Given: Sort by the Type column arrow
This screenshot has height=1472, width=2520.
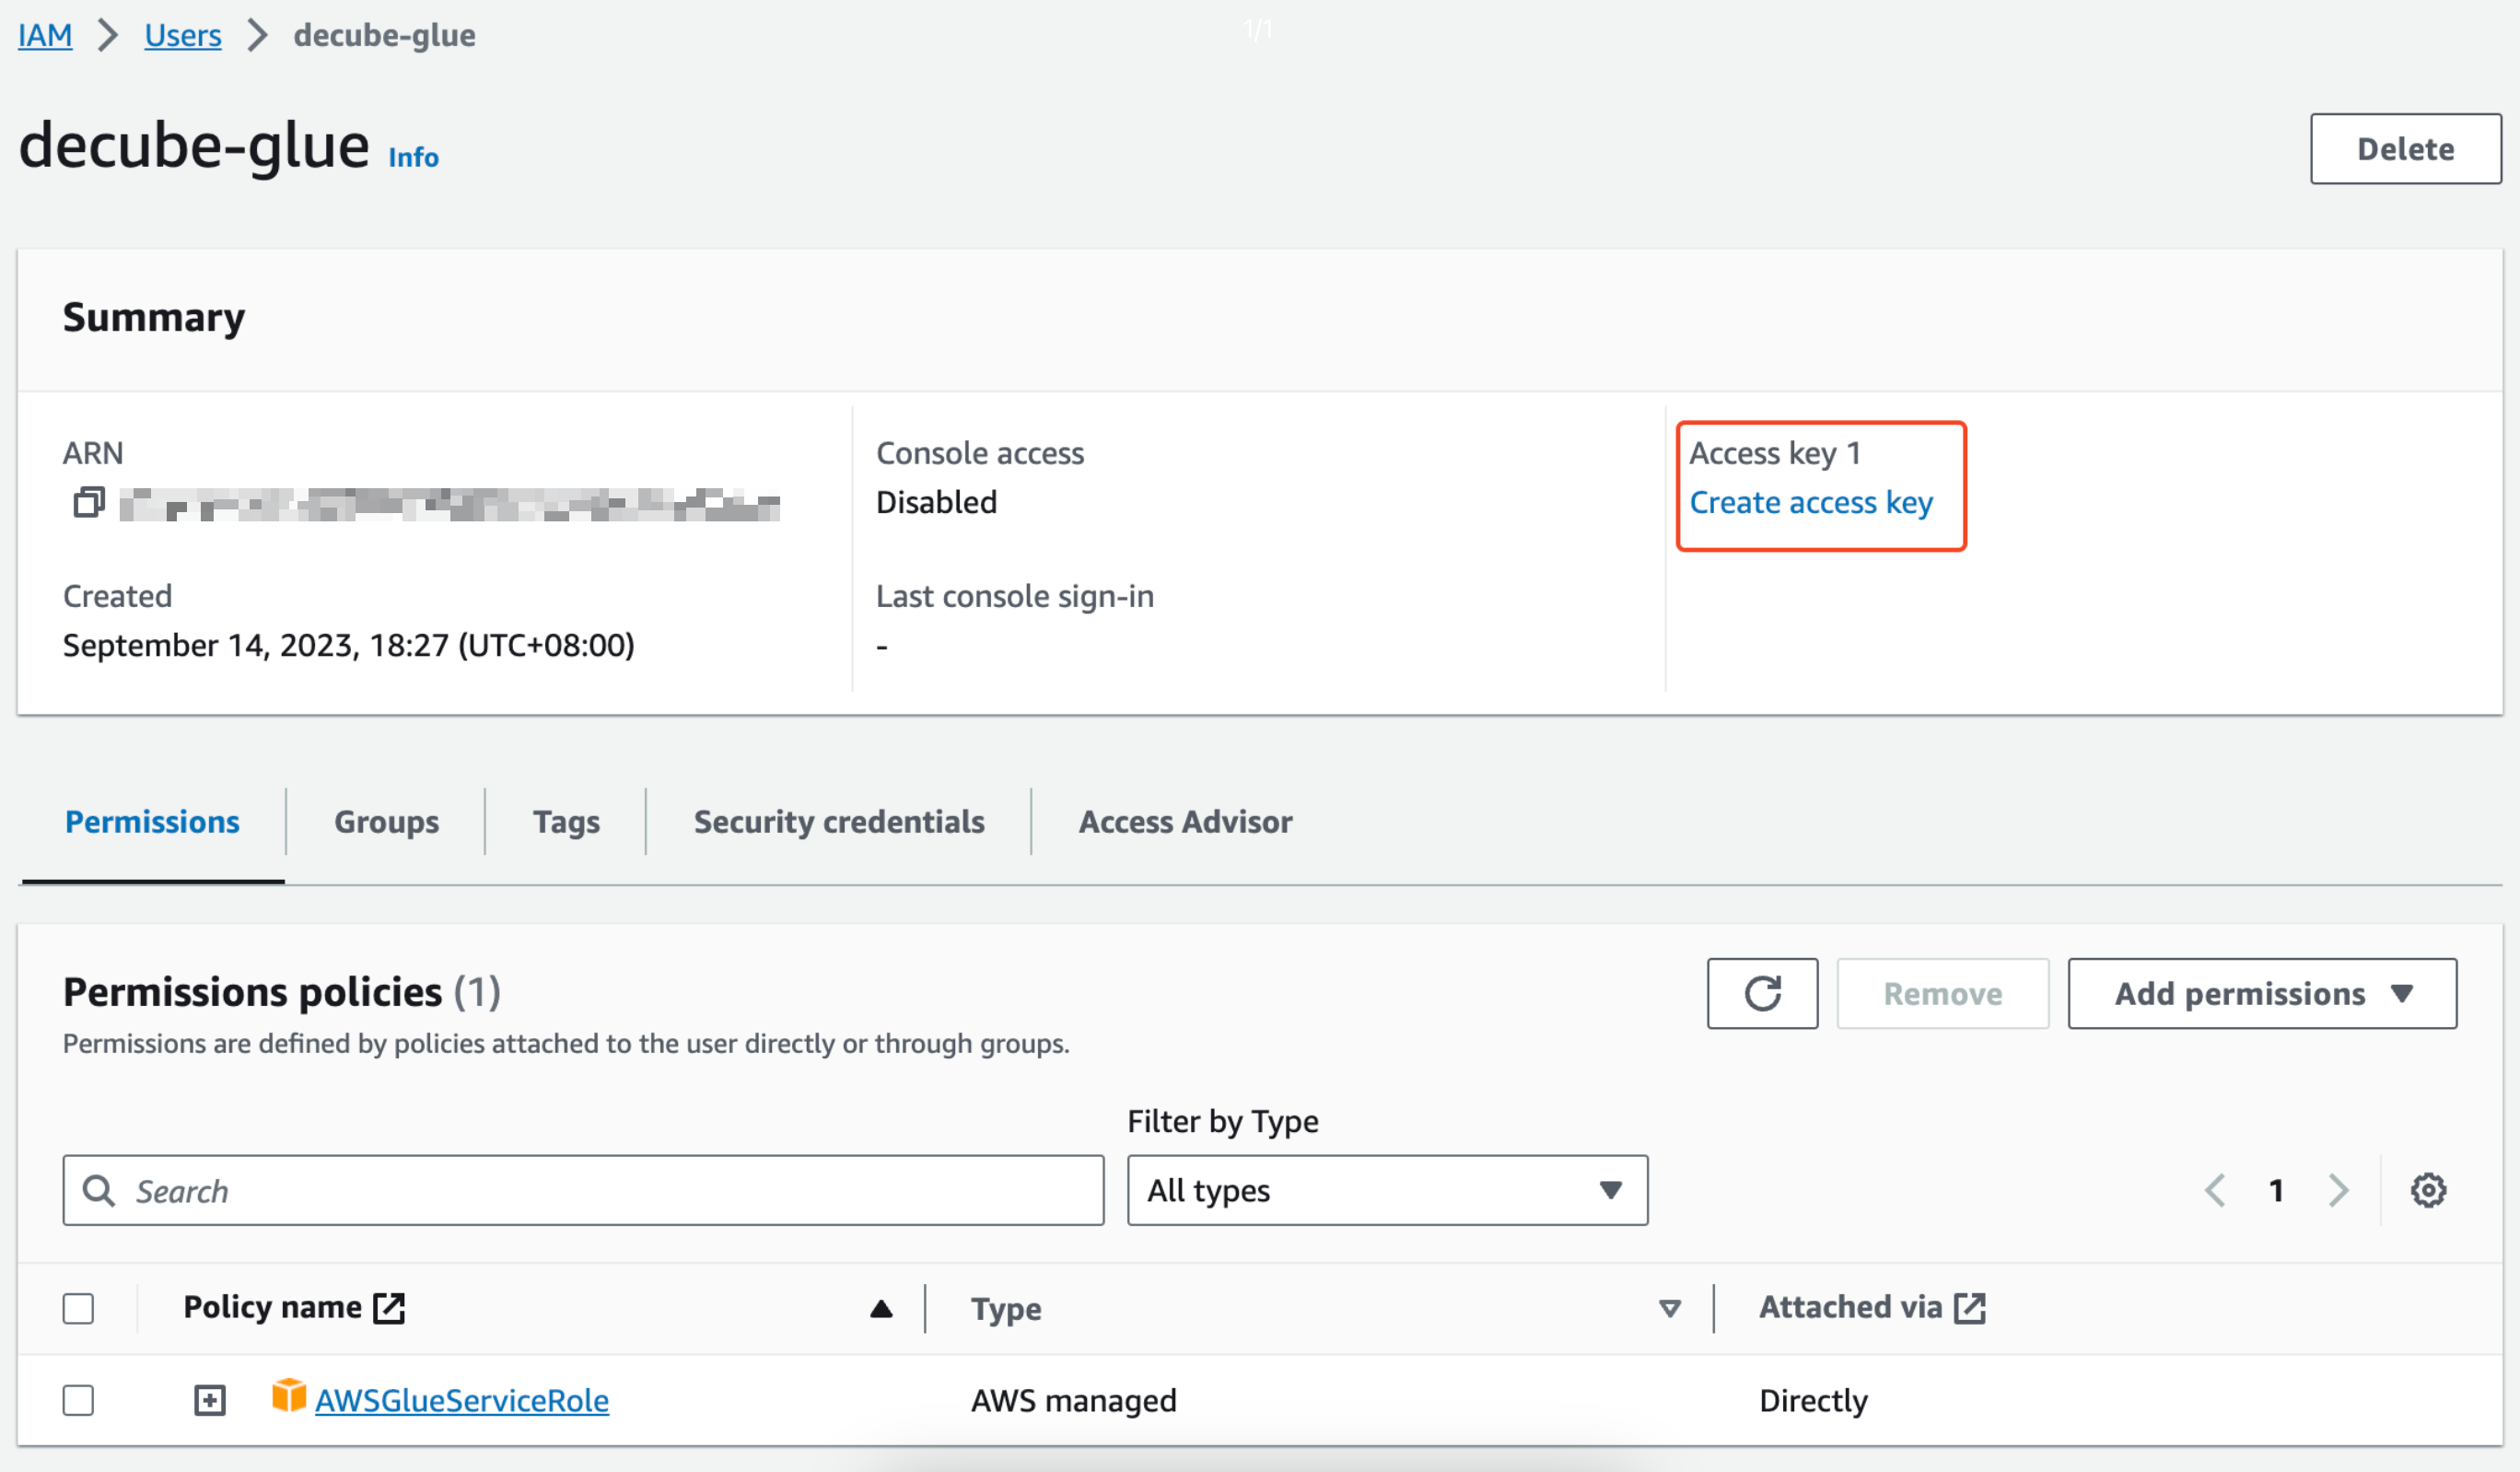Looking at the screenshot, I should pyautogui.click(x=1669, y=1309).
